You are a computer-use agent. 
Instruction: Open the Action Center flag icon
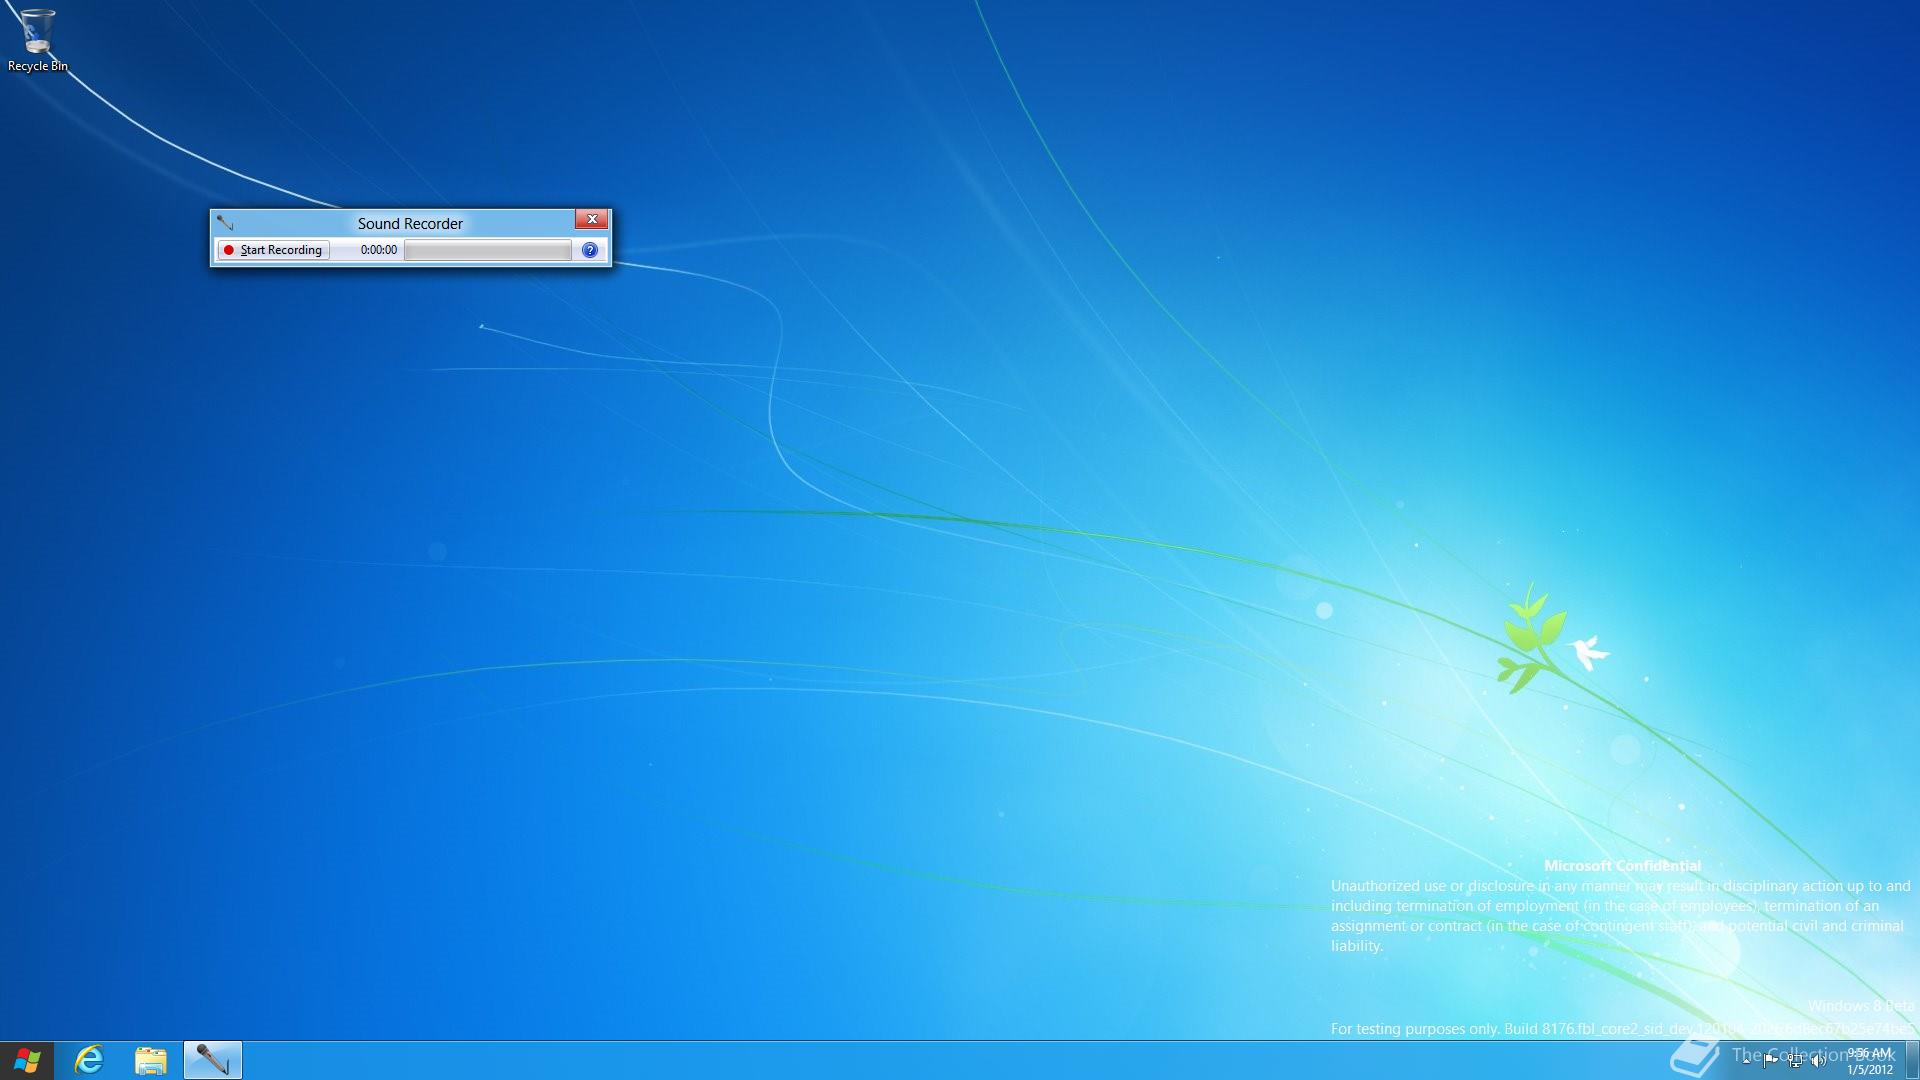click(1771, 1061)
